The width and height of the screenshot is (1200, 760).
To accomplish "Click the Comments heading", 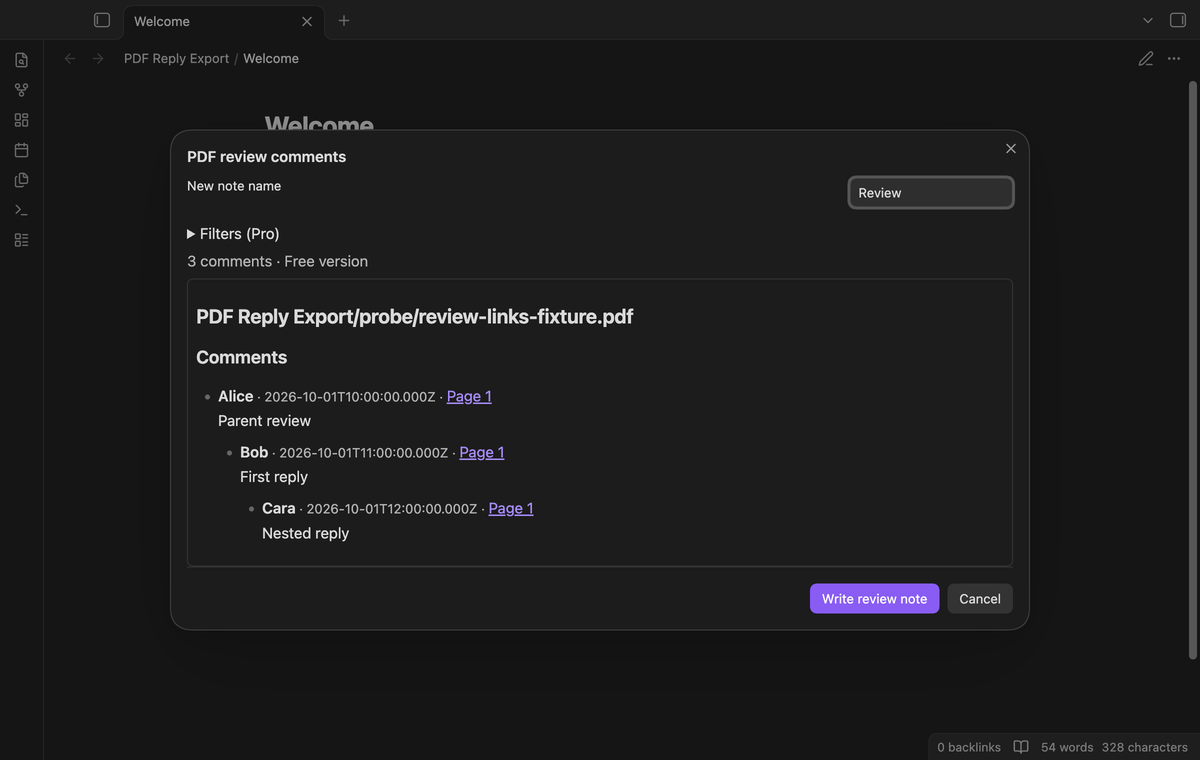I will point(241,357).
